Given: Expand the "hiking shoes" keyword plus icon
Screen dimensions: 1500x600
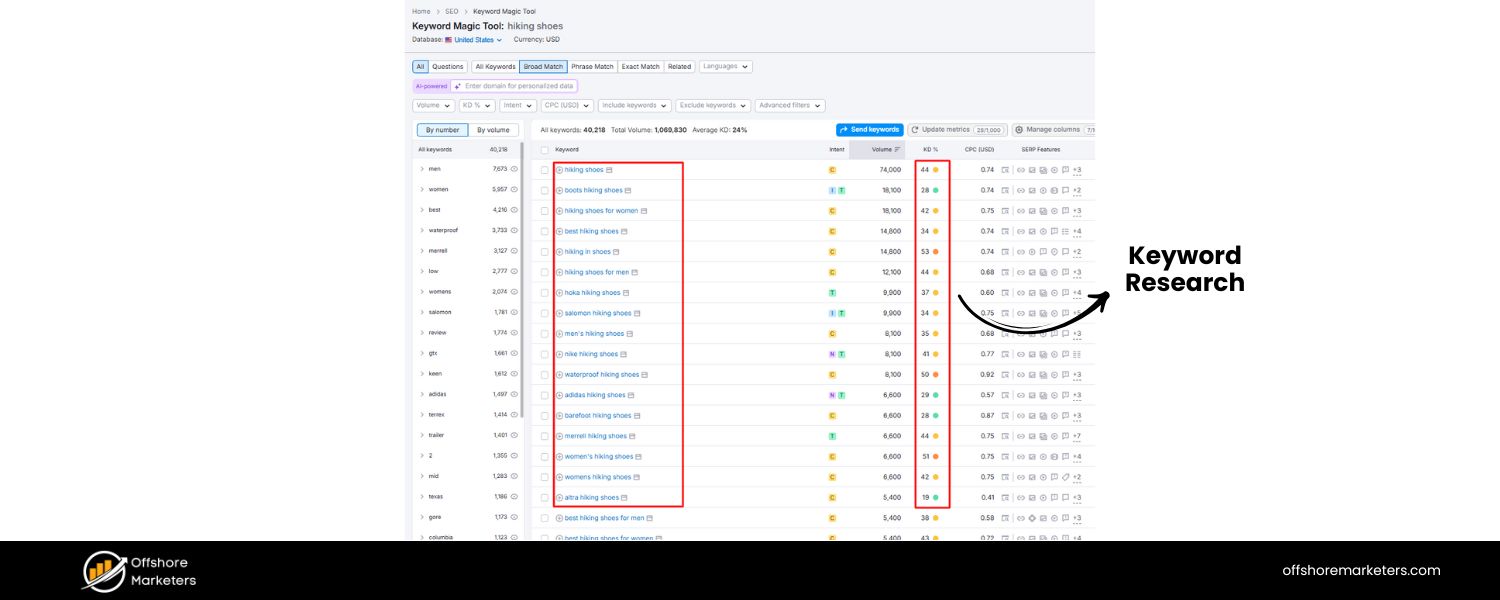Looking at the screenshot, I should [x=558, y=169].
